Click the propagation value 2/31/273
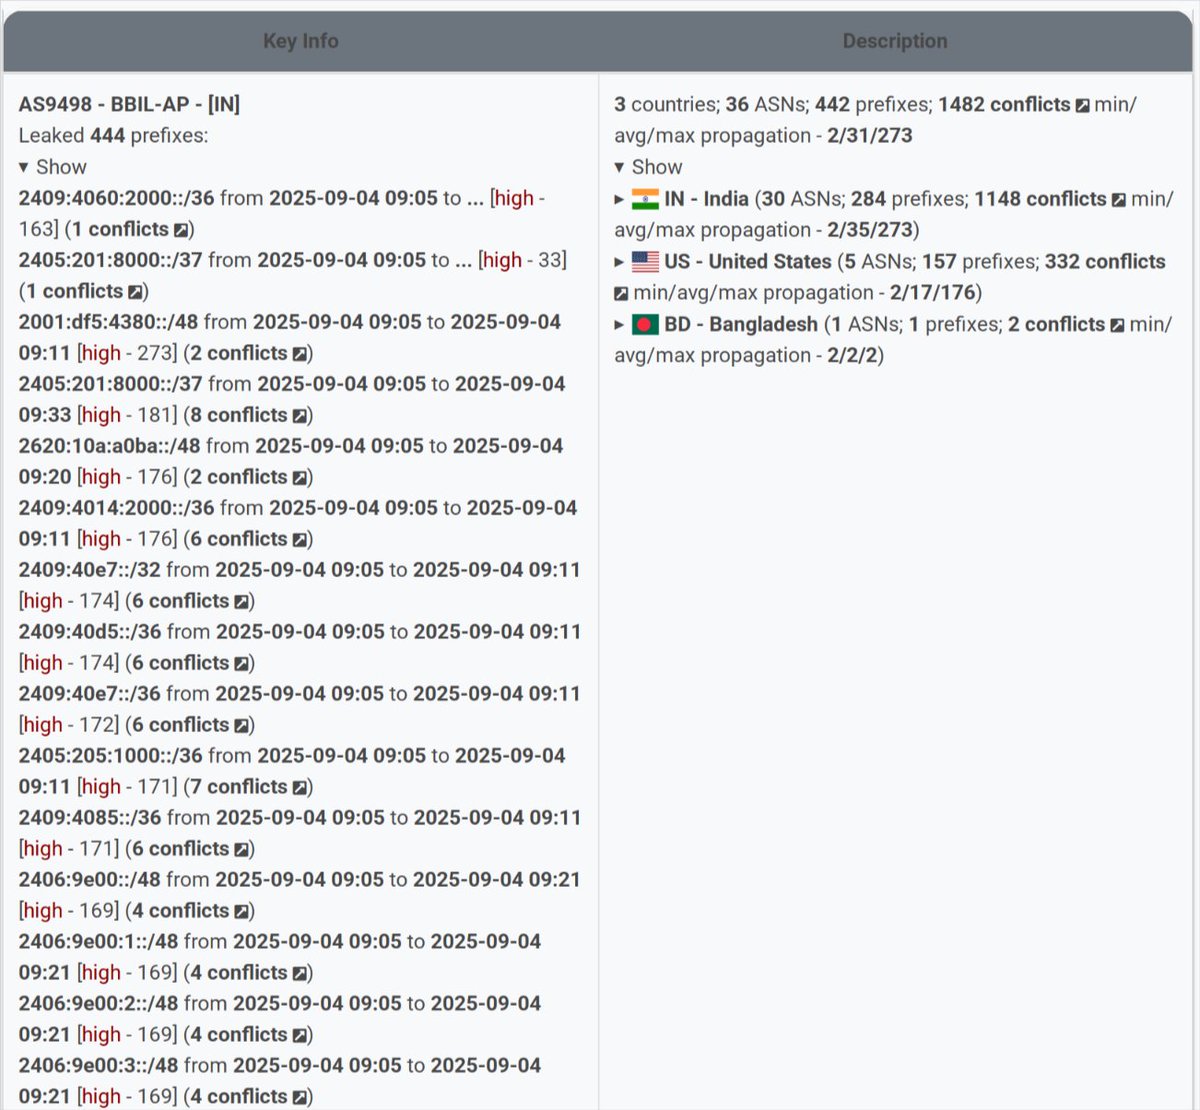The image size is (1200, 1110). click(x=870, y=136)
